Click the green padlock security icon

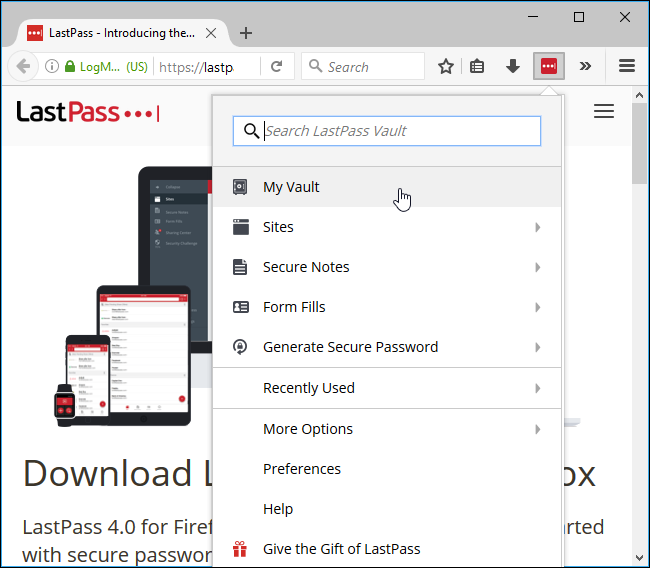pos(70,66)
